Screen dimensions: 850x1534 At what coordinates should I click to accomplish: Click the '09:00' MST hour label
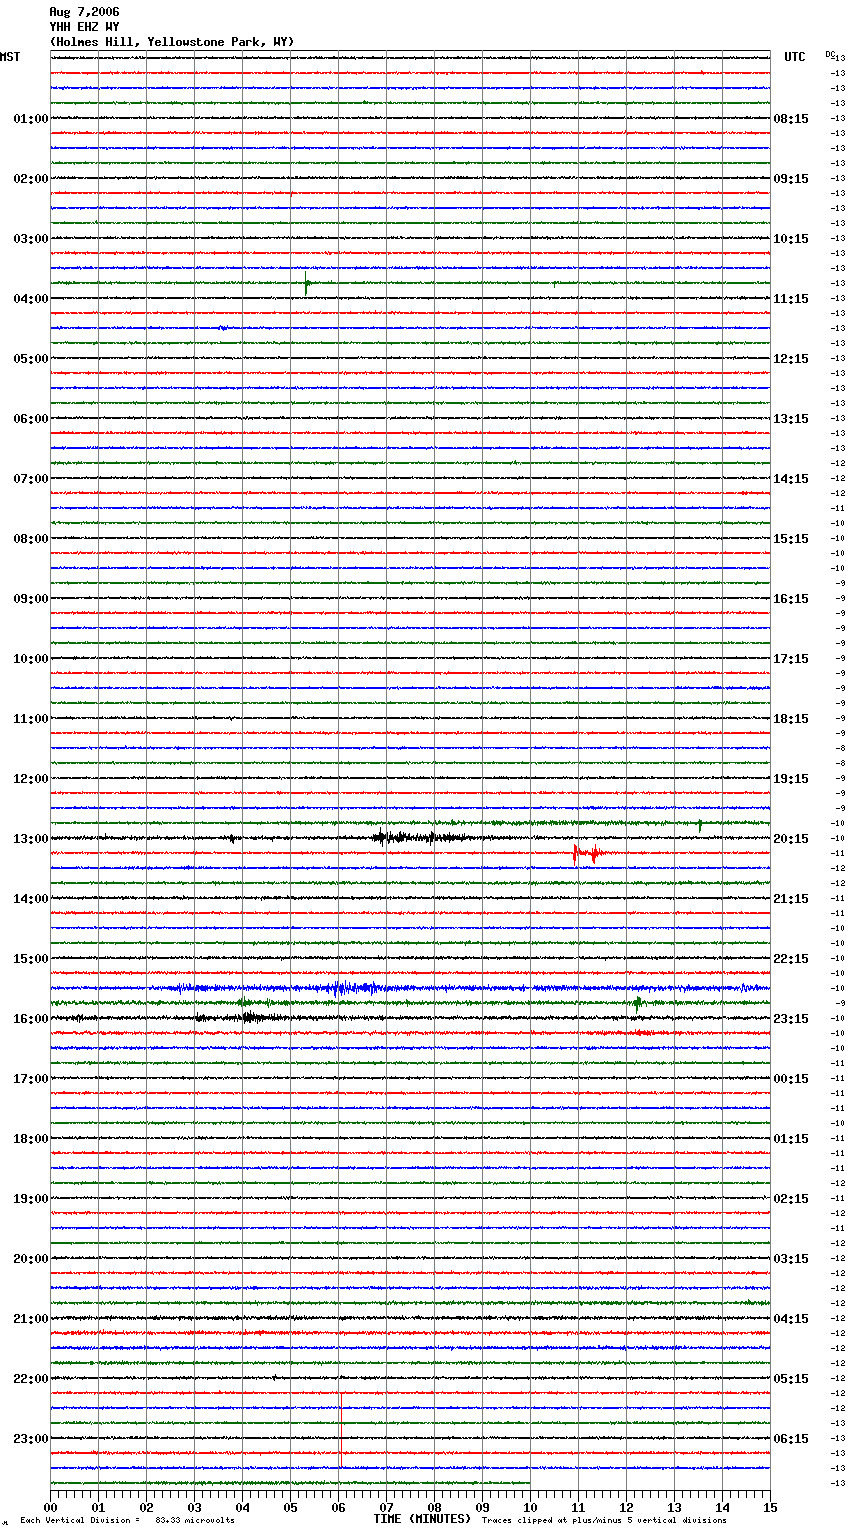coord(31,599)
